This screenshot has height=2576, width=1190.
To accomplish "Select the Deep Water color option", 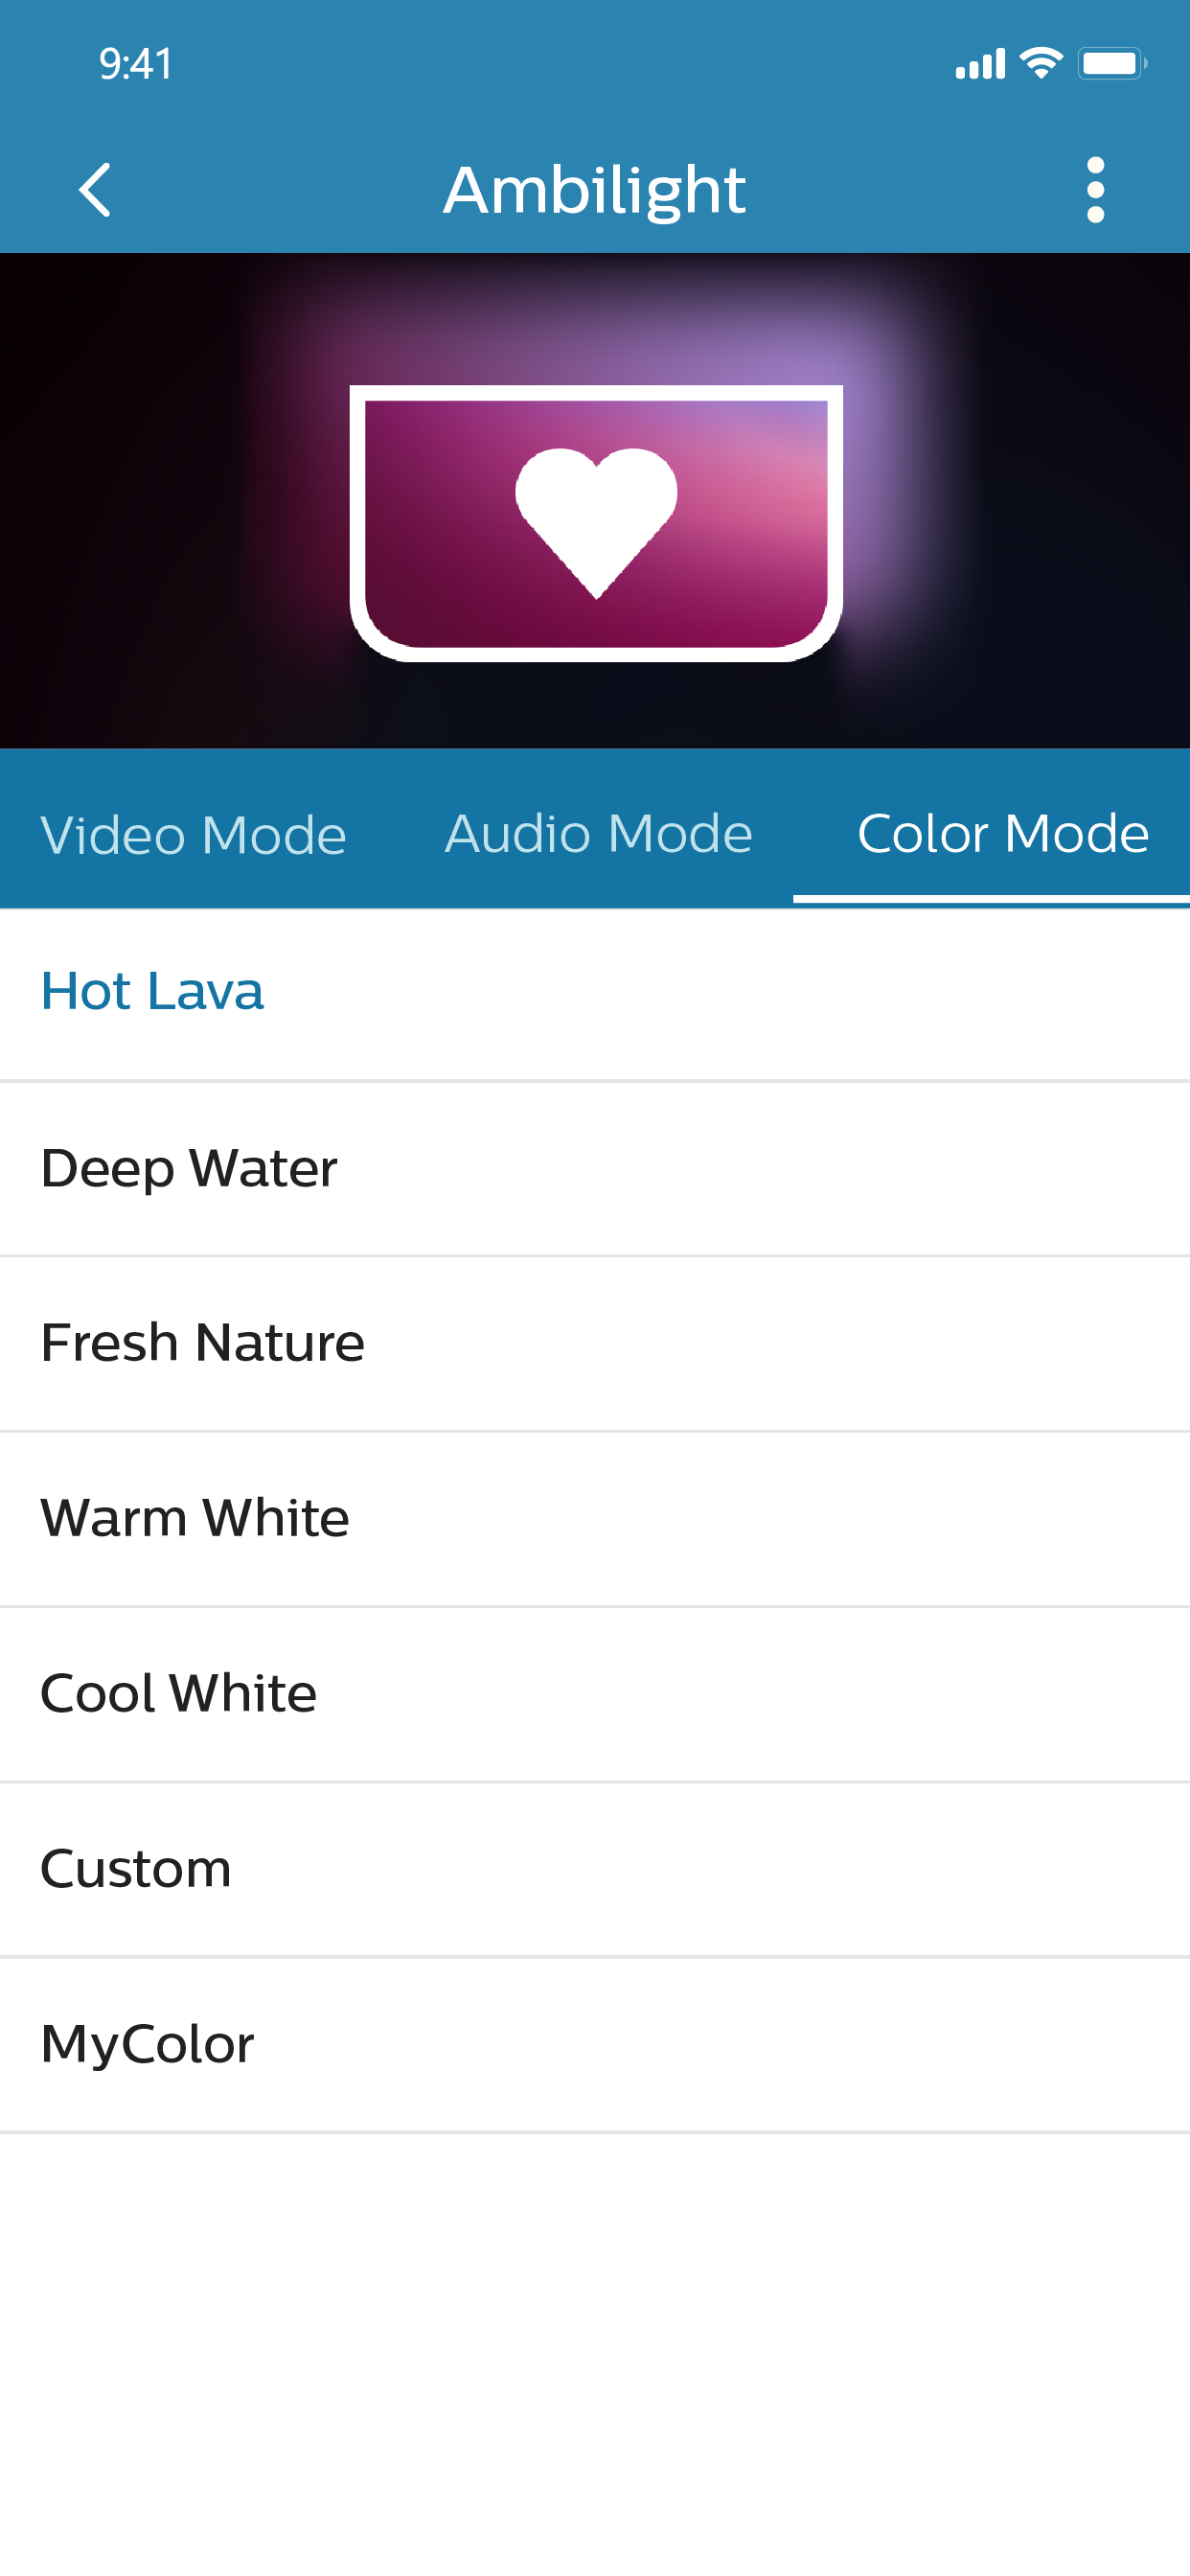I will 189,1168.
